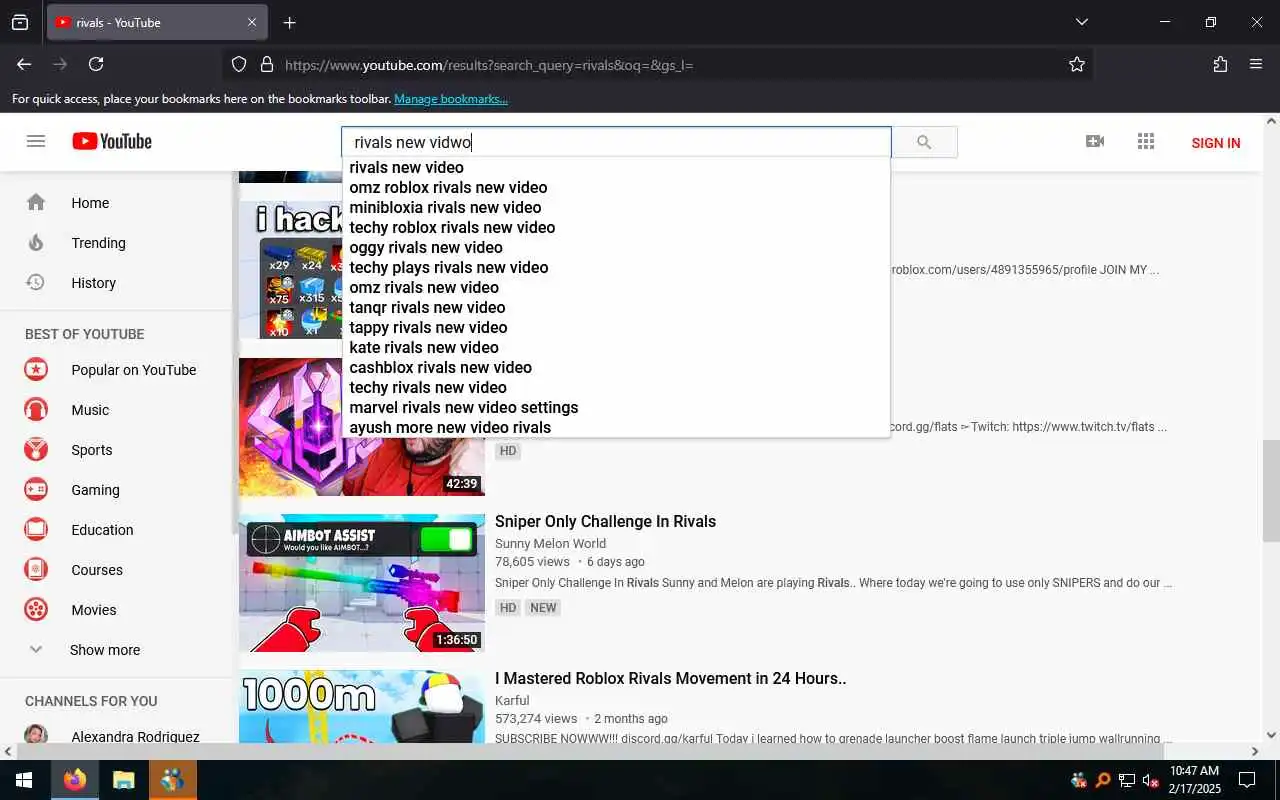1280x800 pixels.
Task: Open the Firefox extensions puzzle icon
Action: coord(1220,64)
